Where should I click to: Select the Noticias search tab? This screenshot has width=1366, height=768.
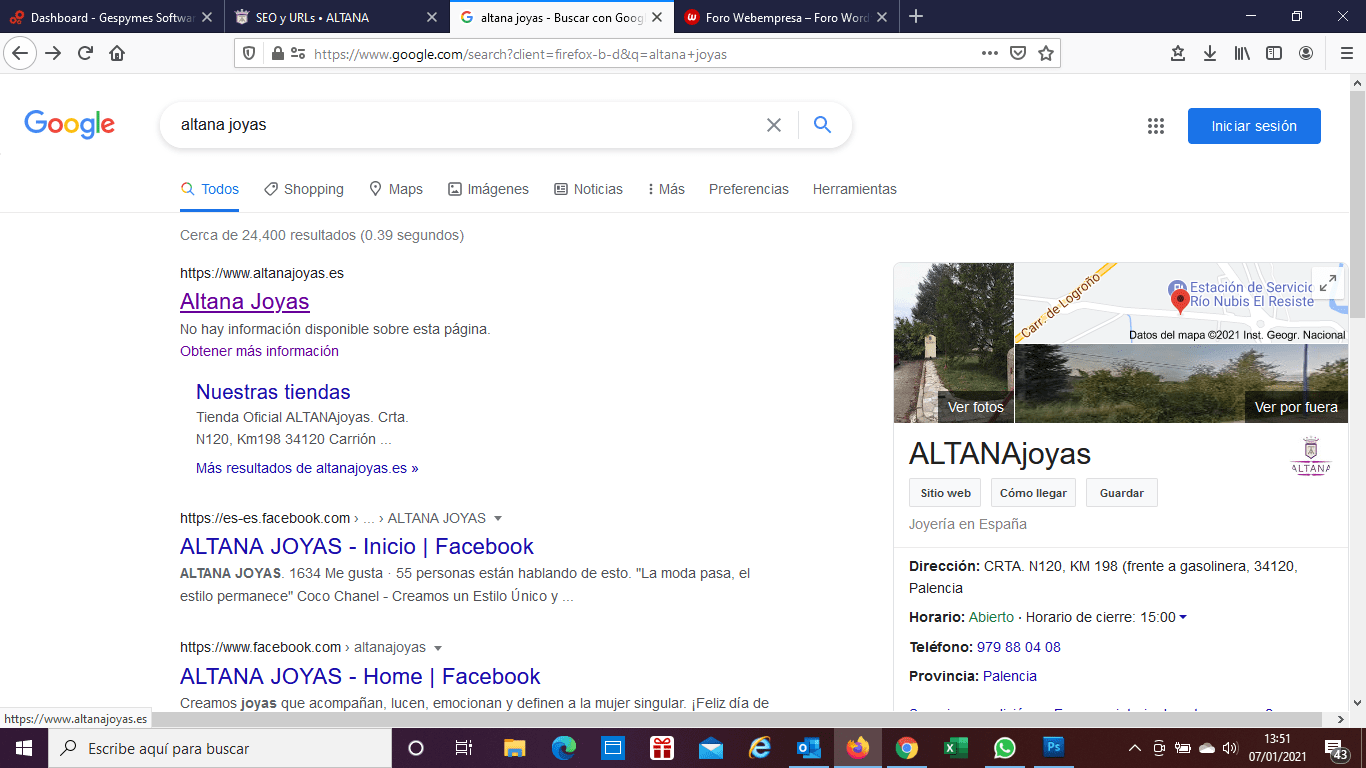click(588, 189)
